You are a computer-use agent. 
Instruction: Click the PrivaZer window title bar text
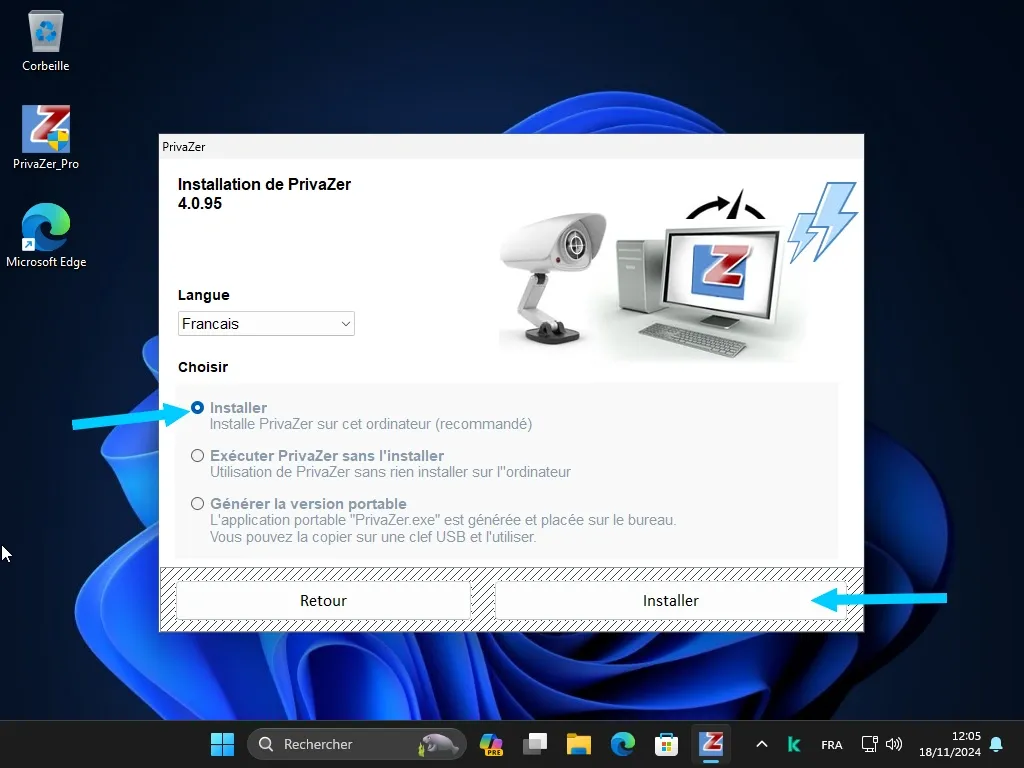click(184, 147)
